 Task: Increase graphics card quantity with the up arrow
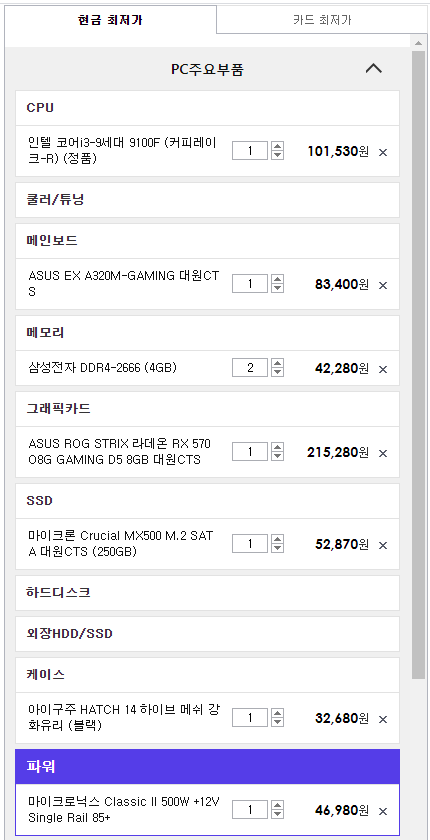click(x=277, y=447)
